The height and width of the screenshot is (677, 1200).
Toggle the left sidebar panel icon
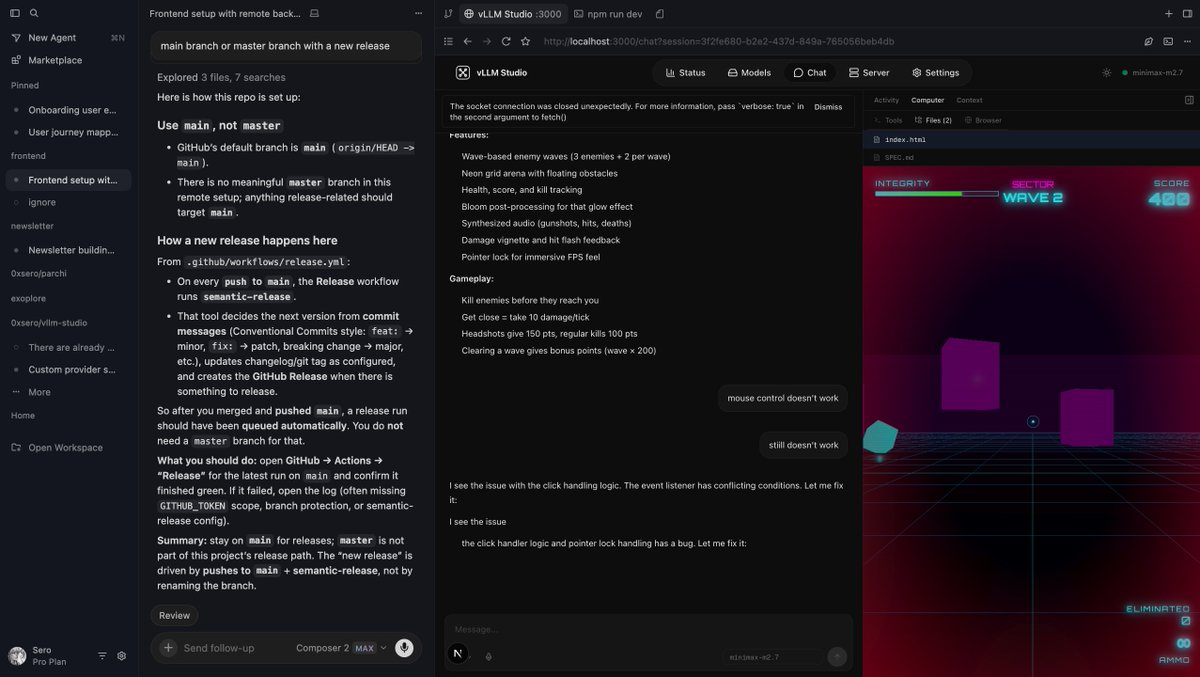point(15,13)
